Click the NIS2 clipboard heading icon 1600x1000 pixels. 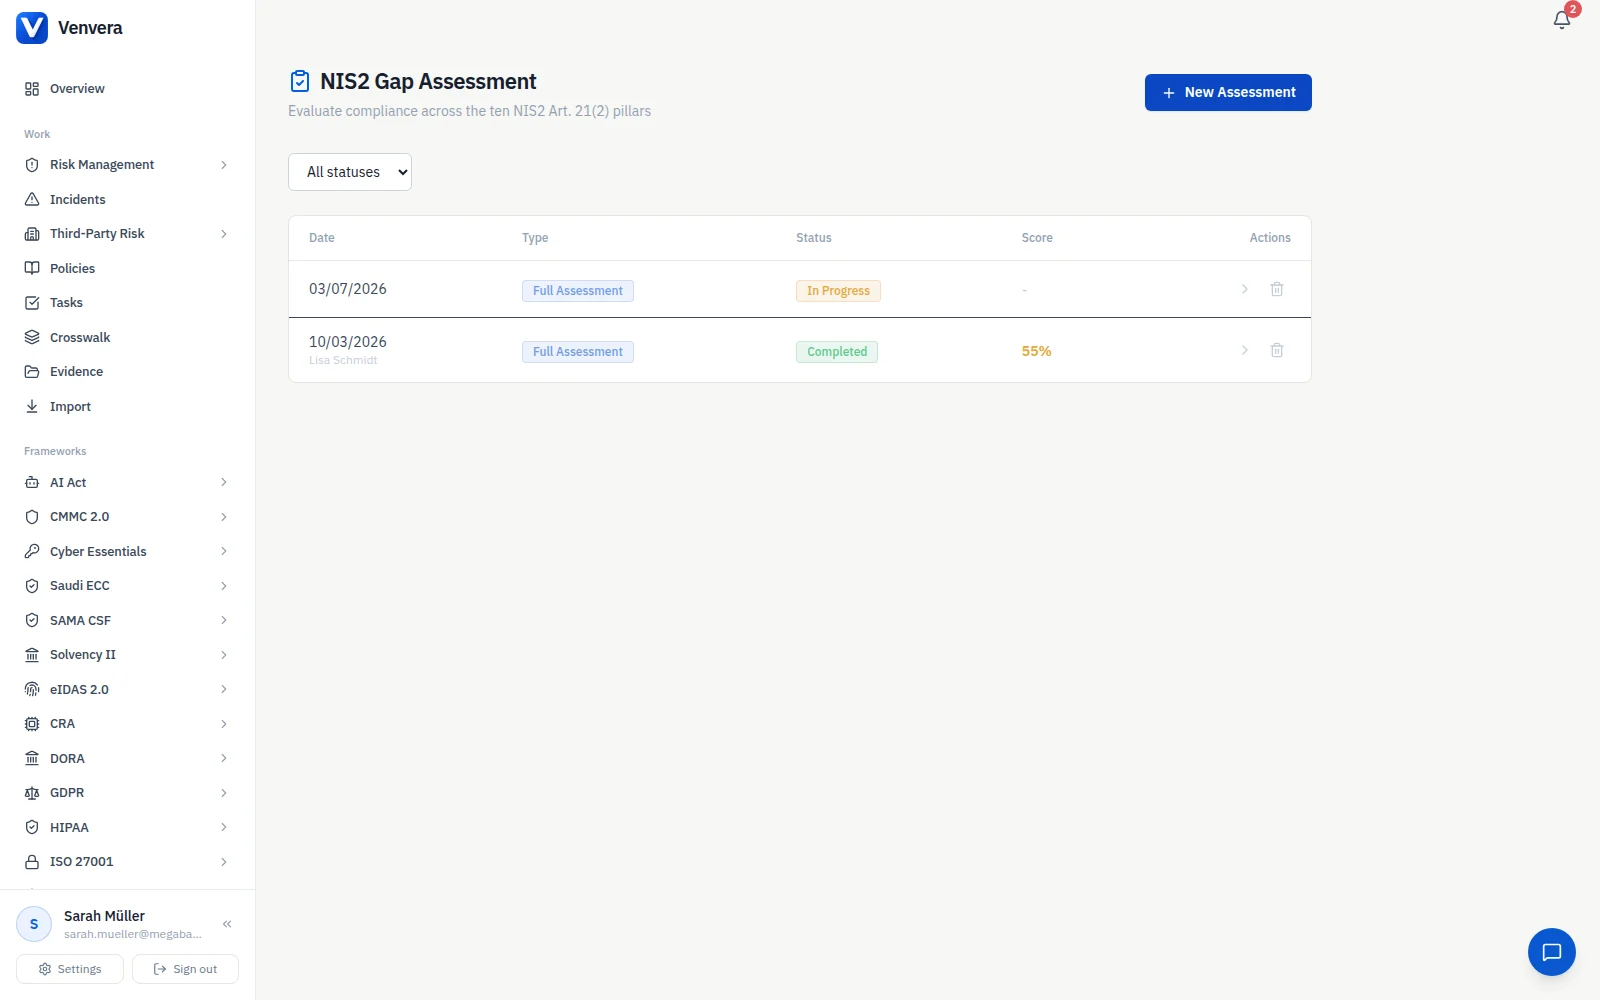click(299, 81)
